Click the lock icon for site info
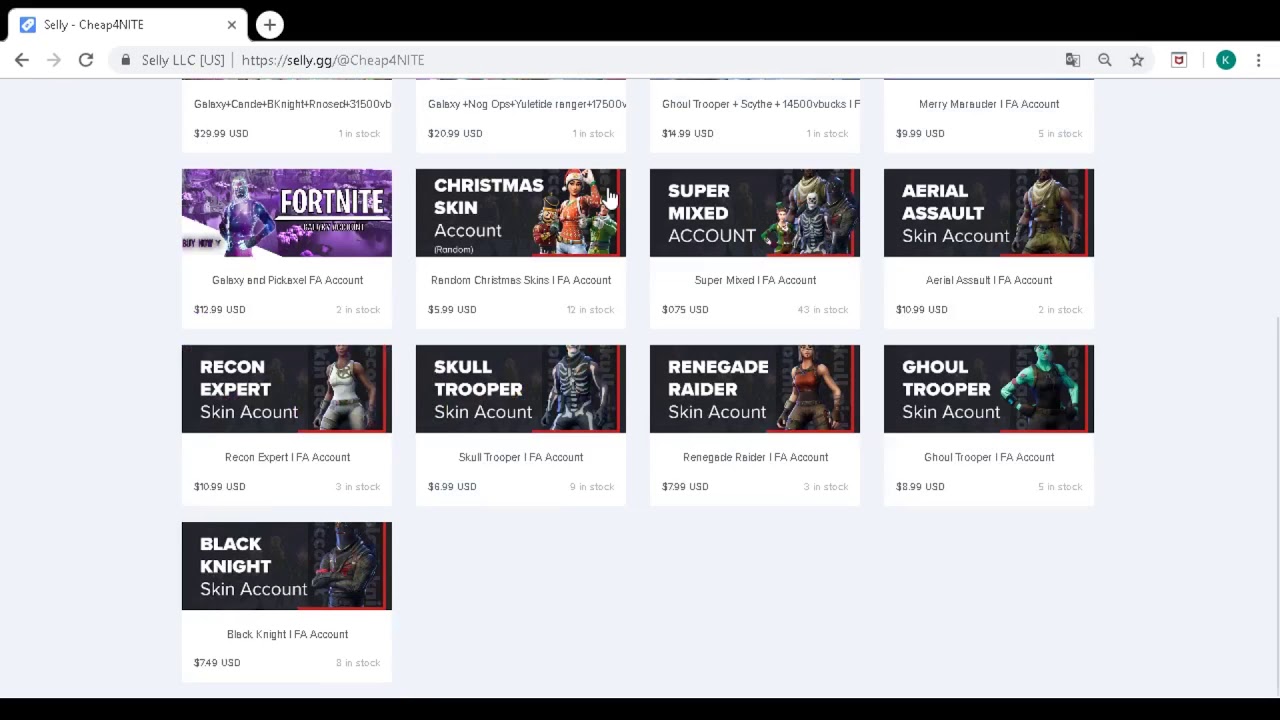The width and height of the screenshot is (1280, 720). pyautogui.click(x=126, y=60)
